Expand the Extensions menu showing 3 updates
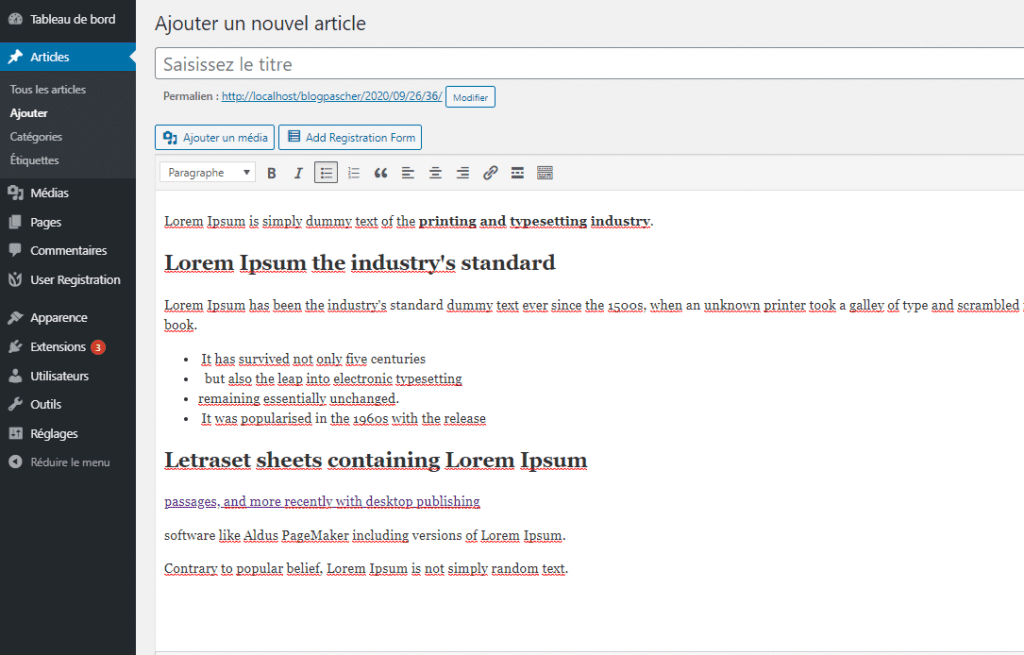Image resolution: width=1024 pixels, height=655 pixels. coord(55,346)
